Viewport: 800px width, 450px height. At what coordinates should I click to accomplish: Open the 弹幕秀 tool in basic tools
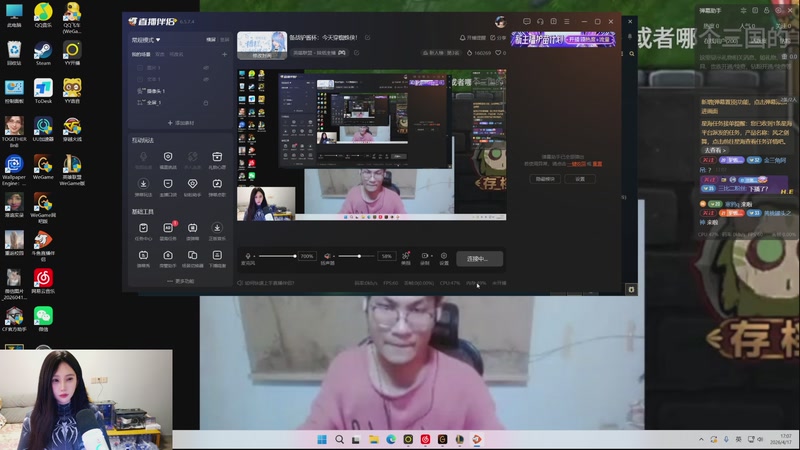pyautogui.click(x=143, y=255)
